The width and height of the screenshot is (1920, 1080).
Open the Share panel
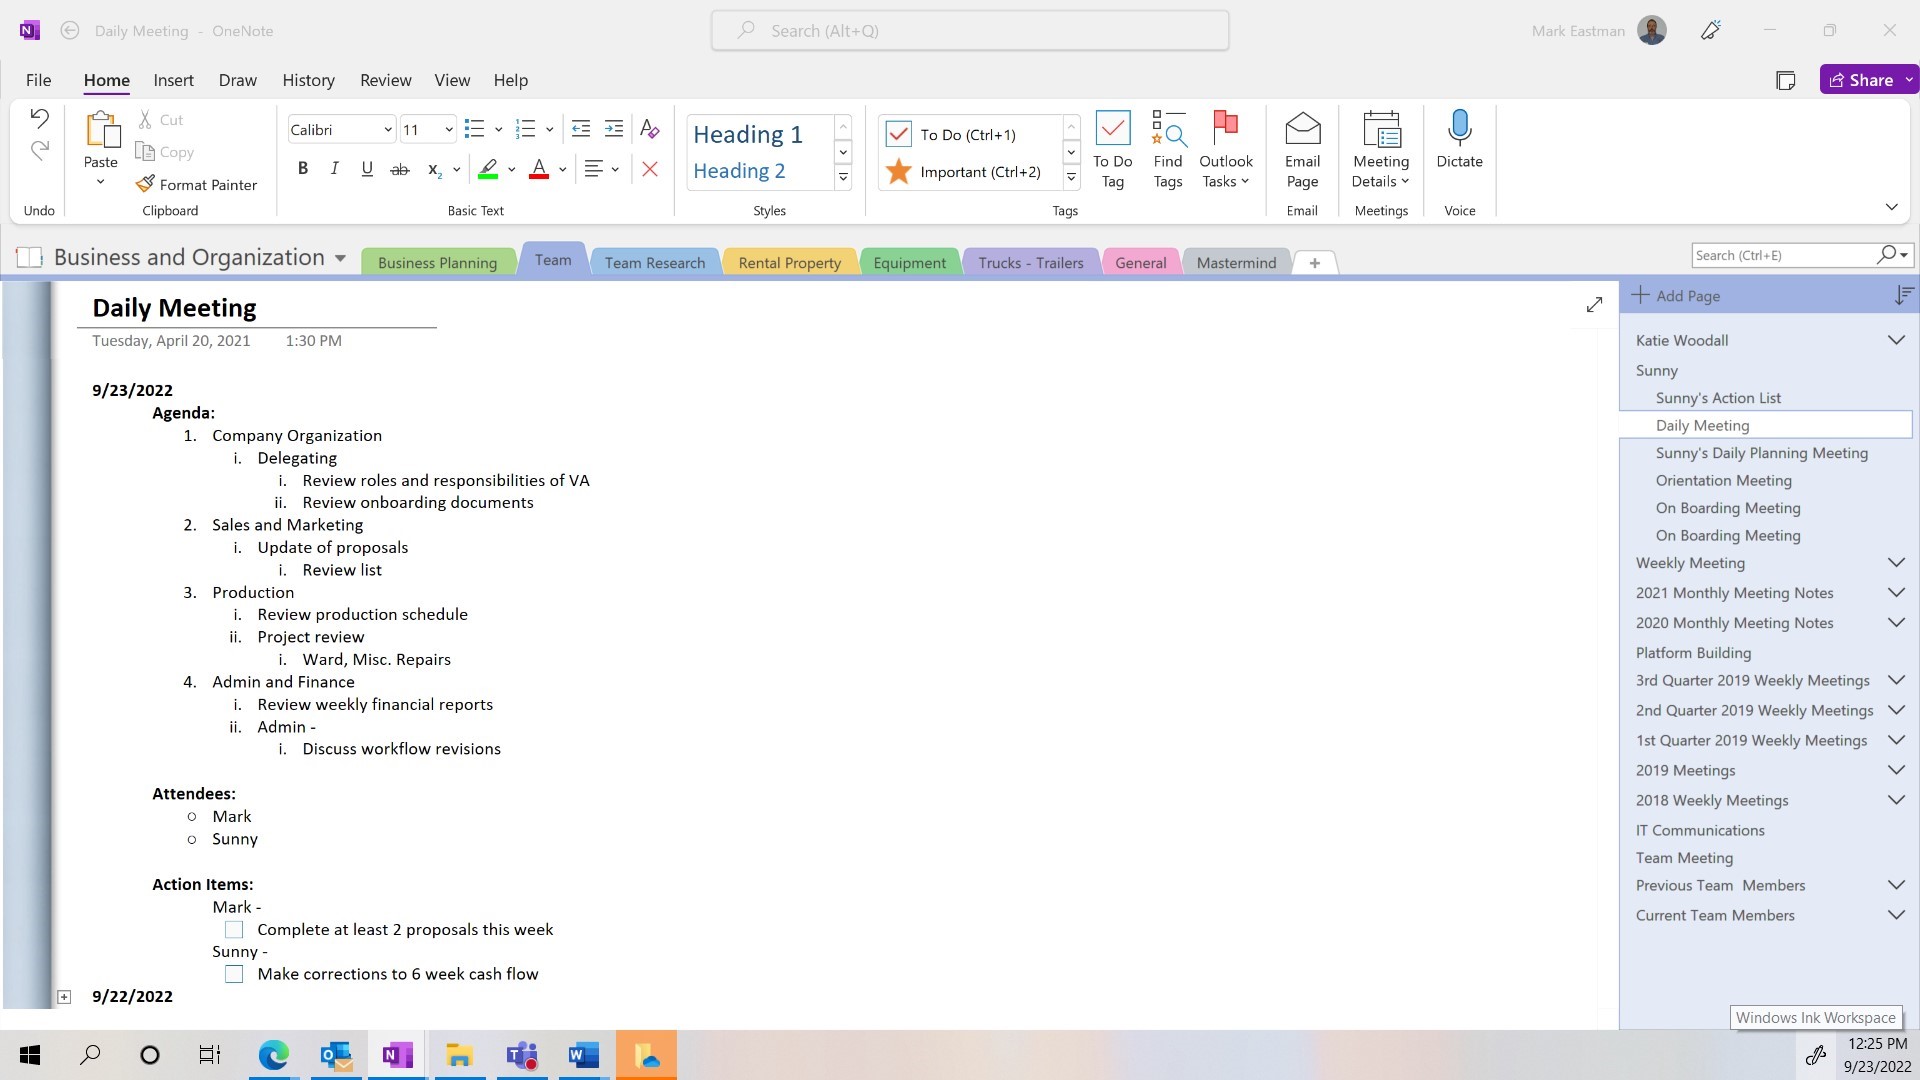pyautogui.click(x=1866, y=79)
